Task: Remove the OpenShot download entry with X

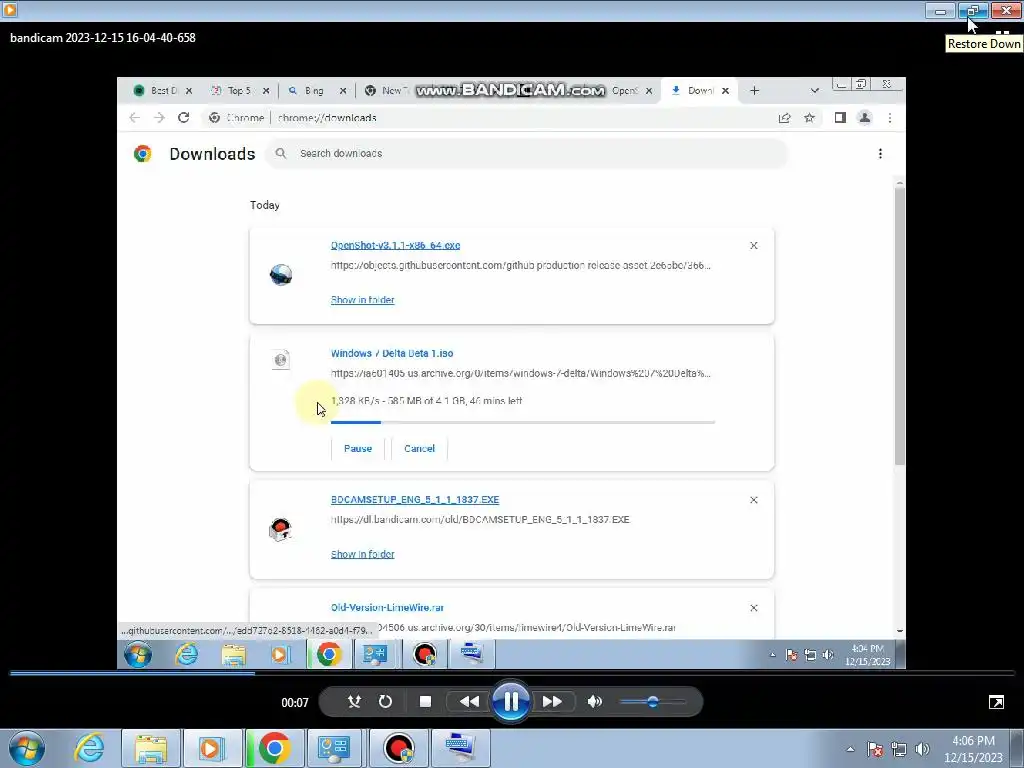Action: tap(754, 246)
